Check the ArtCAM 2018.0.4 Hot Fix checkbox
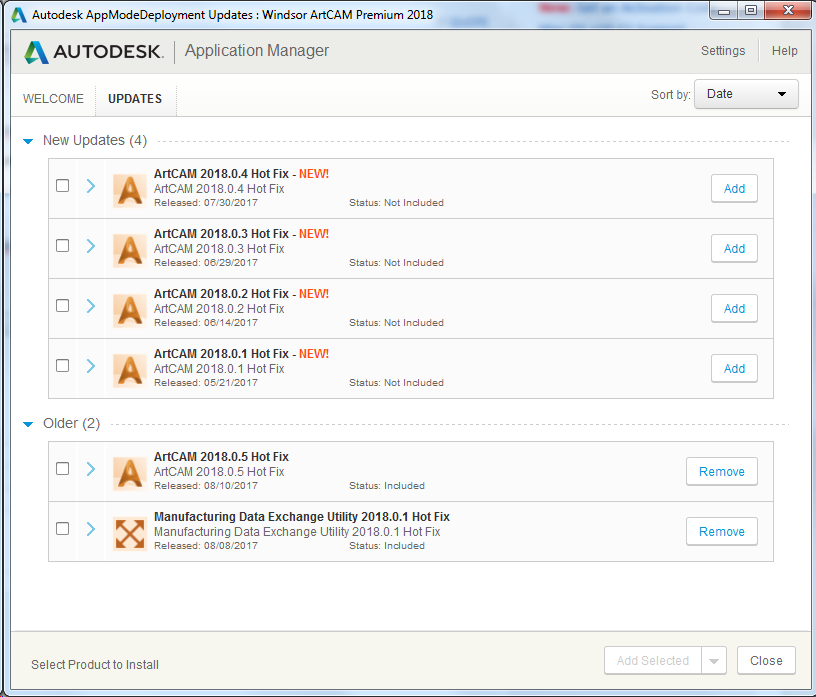 coord(62,185)
